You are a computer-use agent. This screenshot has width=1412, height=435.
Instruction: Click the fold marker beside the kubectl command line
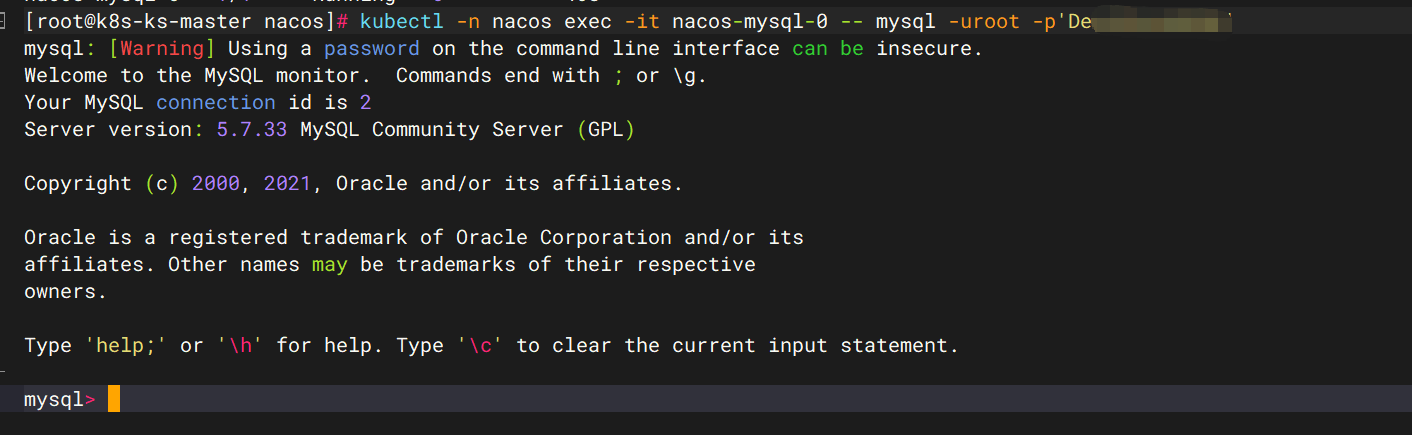(x=4, y=21)
